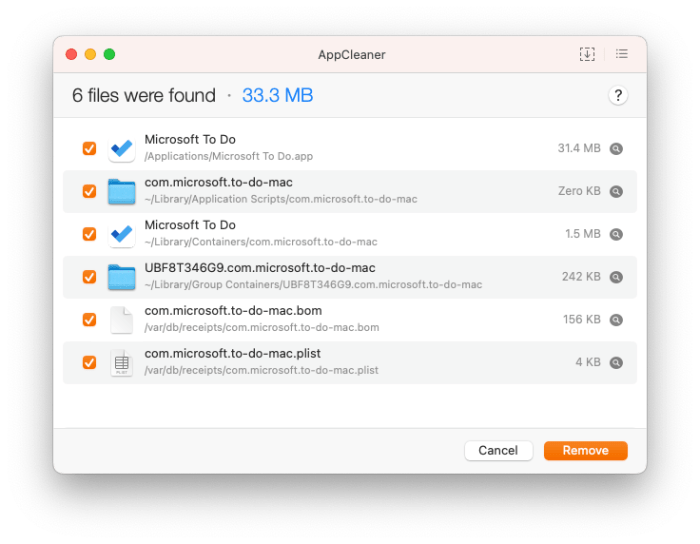Click the Microsoft To Do app icon in first row

click(x=121, y=149)
